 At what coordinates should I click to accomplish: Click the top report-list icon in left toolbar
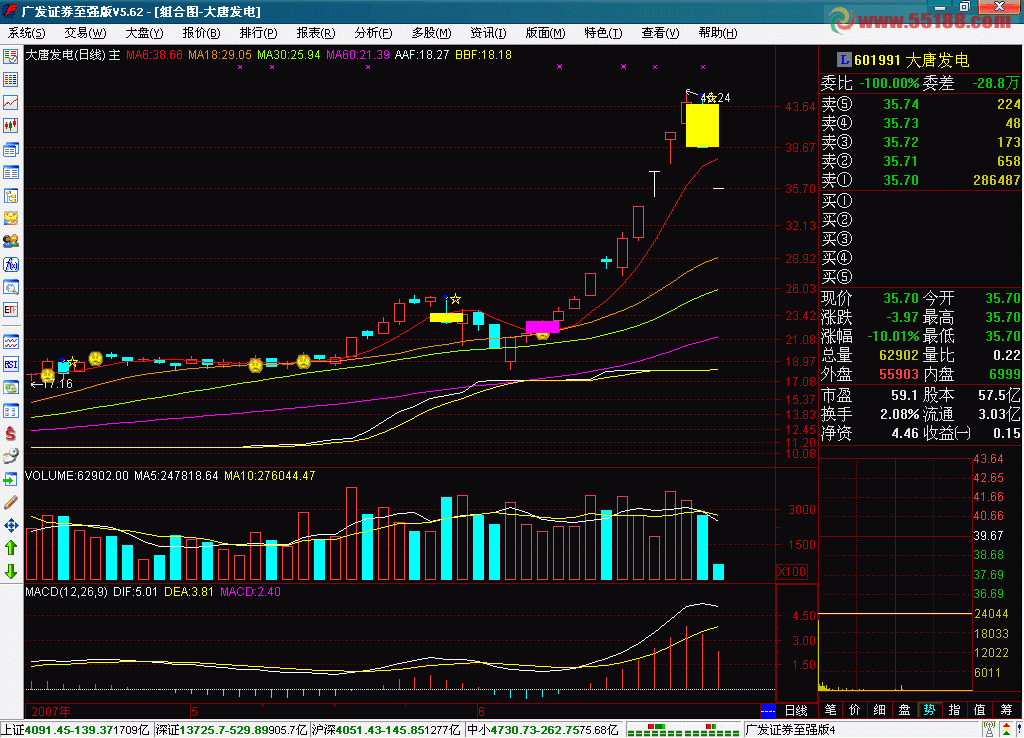tap(10, 56)
